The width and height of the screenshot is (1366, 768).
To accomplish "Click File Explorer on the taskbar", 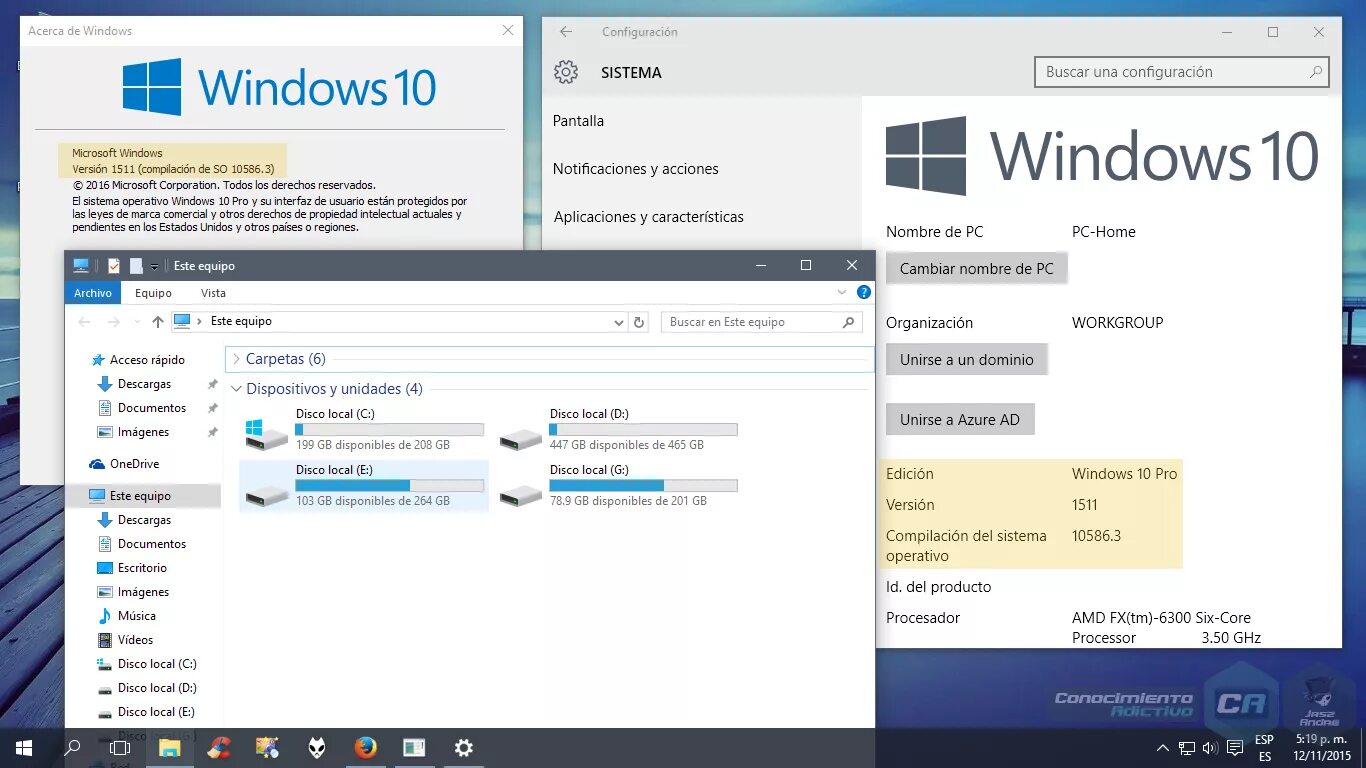I will point(170,747).
